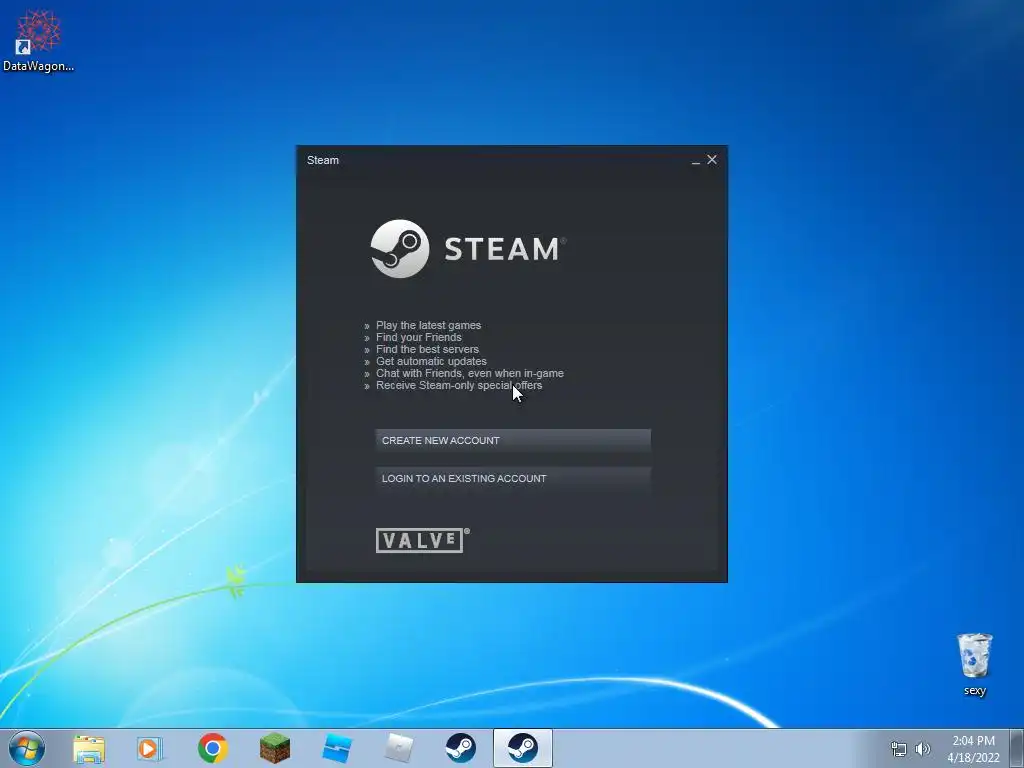The image size is (1024, 768).
Task: Click 'Chat with Friends, even when in-game'
Action: 470,374
